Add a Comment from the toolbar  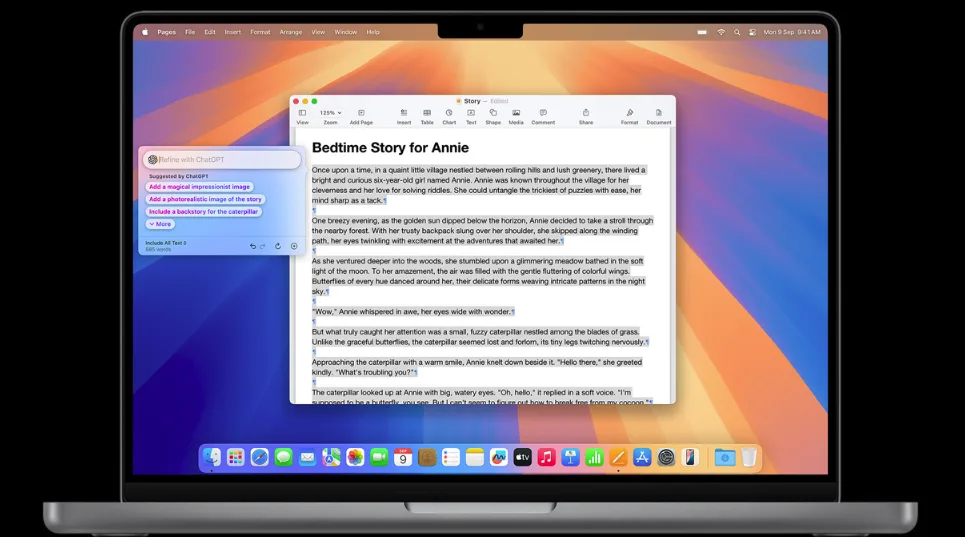[x=543, y=116]
